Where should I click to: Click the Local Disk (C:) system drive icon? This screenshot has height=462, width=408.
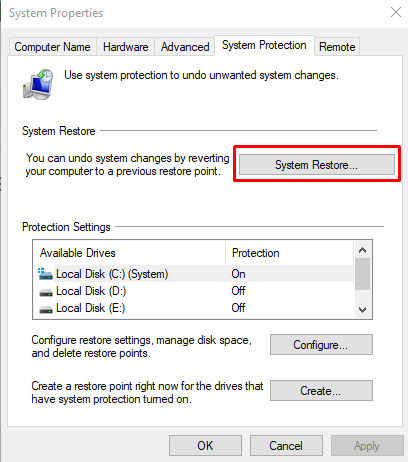pyautogui.click(x=45, y=274)
